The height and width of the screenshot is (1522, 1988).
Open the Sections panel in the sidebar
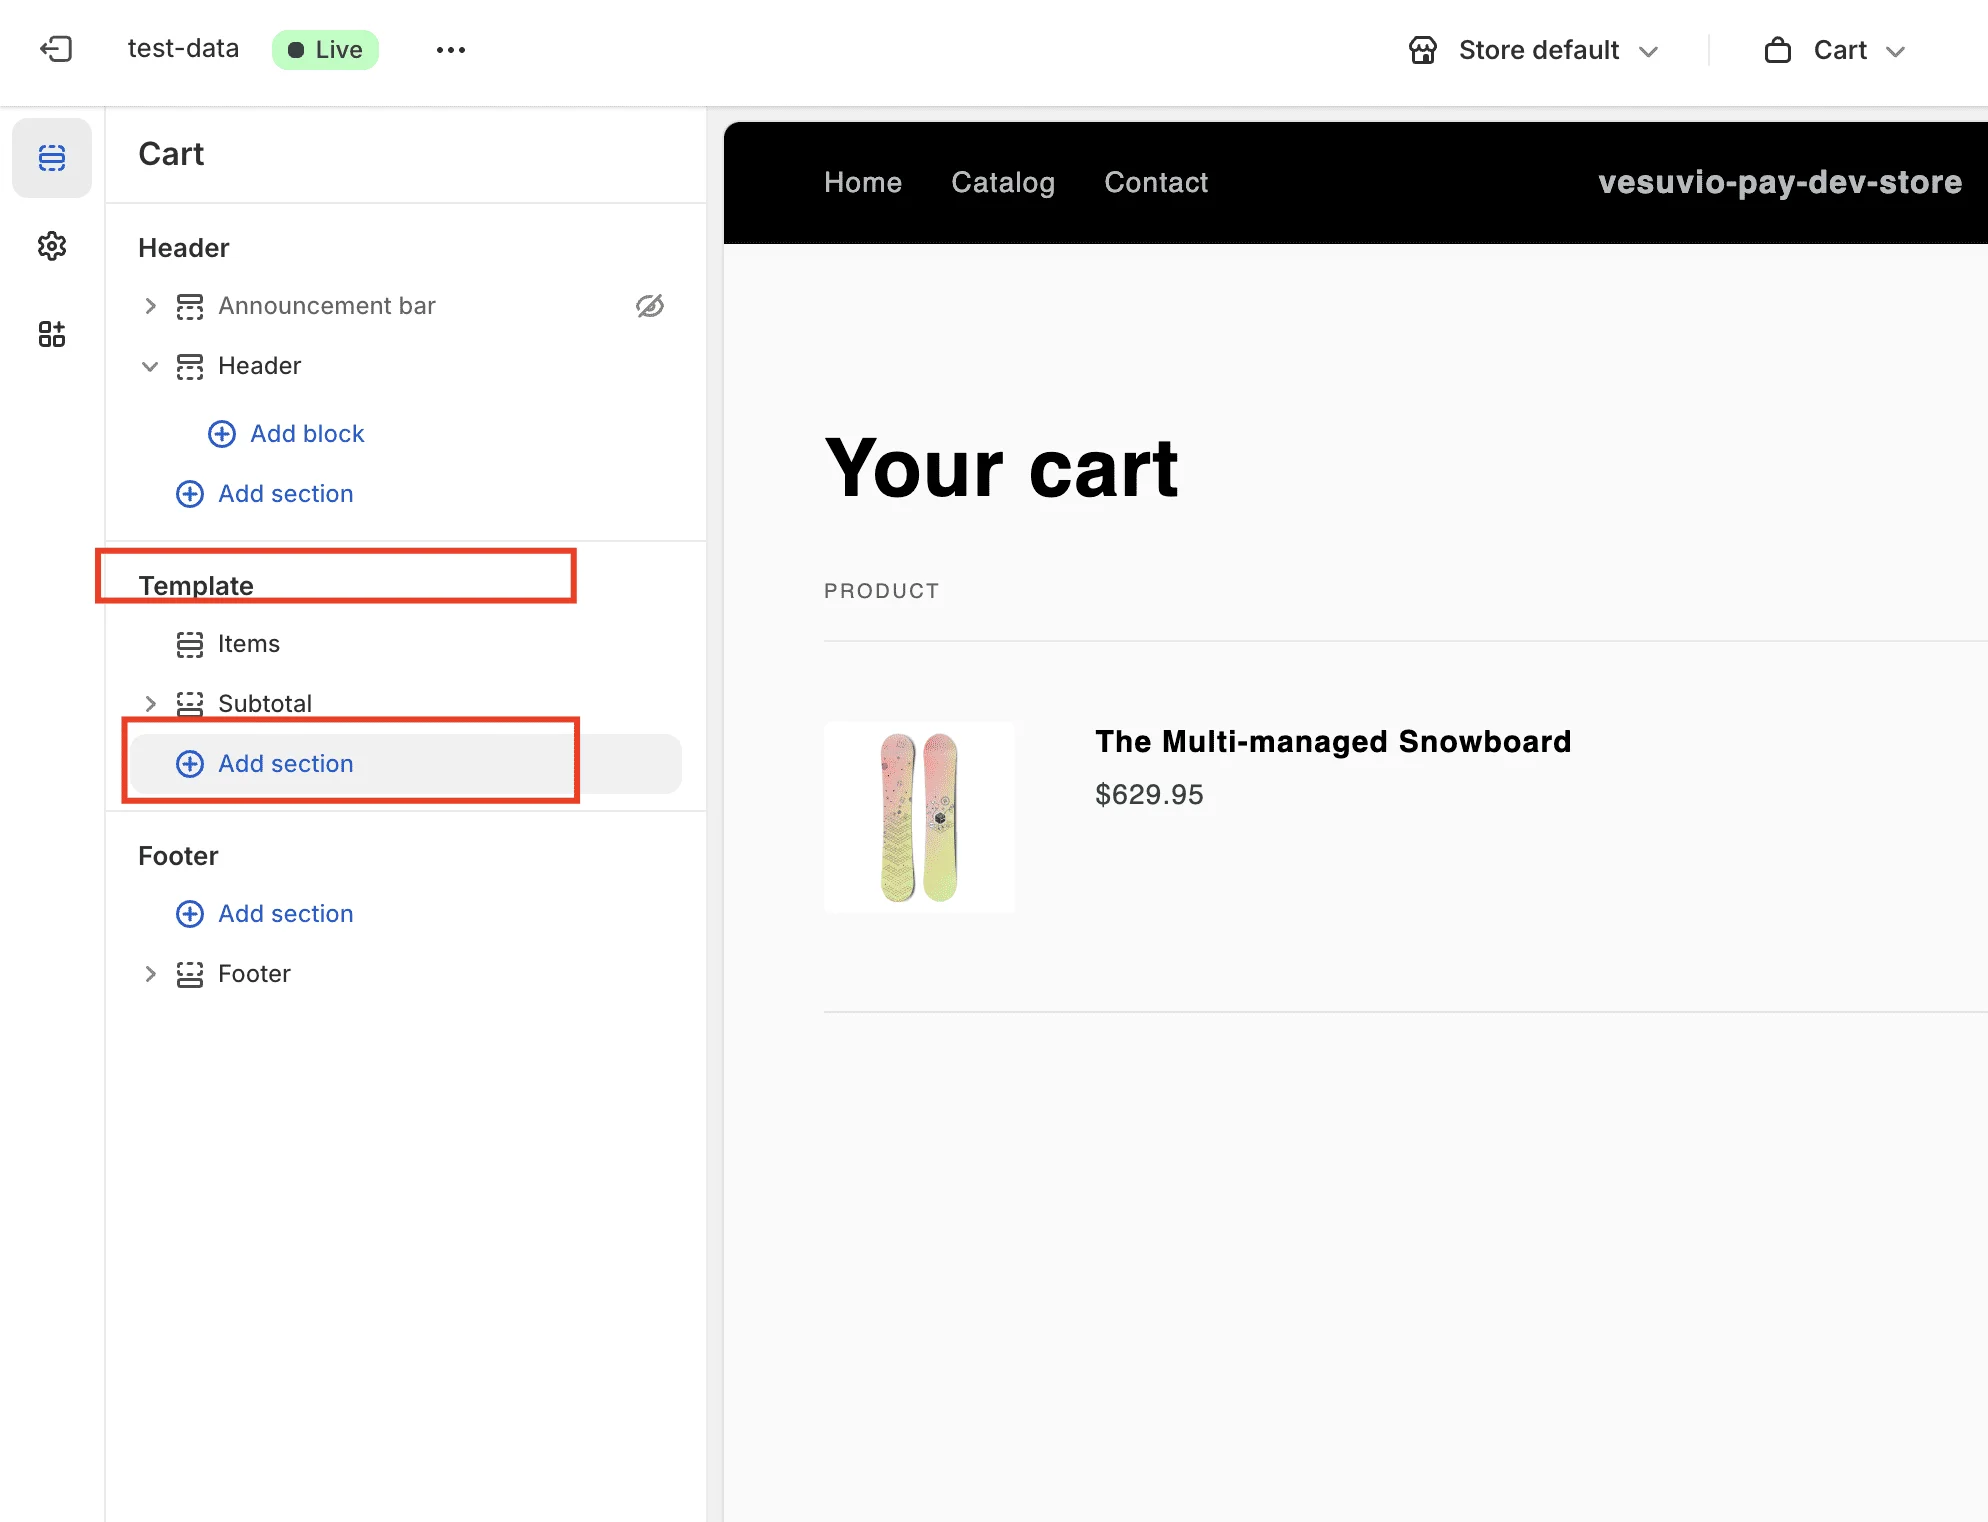click(51, 157)
